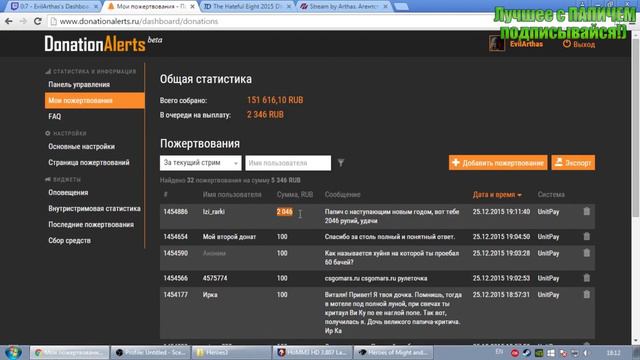Viewport: 640px width, 360px height.
Task: Switch to EvilArthas's Dashboard tab
Action: (x=53, y=7)
